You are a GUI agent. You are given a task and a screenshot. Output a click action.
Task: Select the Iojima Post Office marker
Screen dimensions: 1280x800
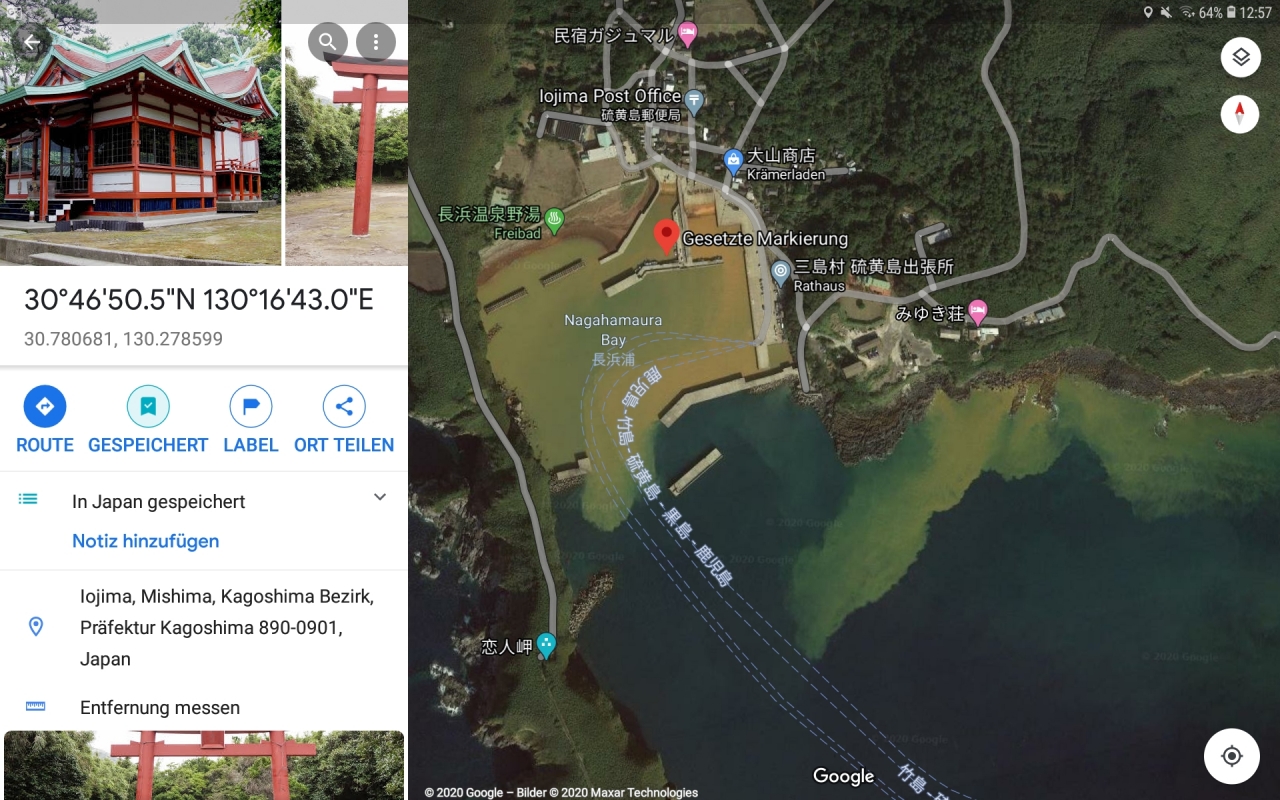click(694, 101)
